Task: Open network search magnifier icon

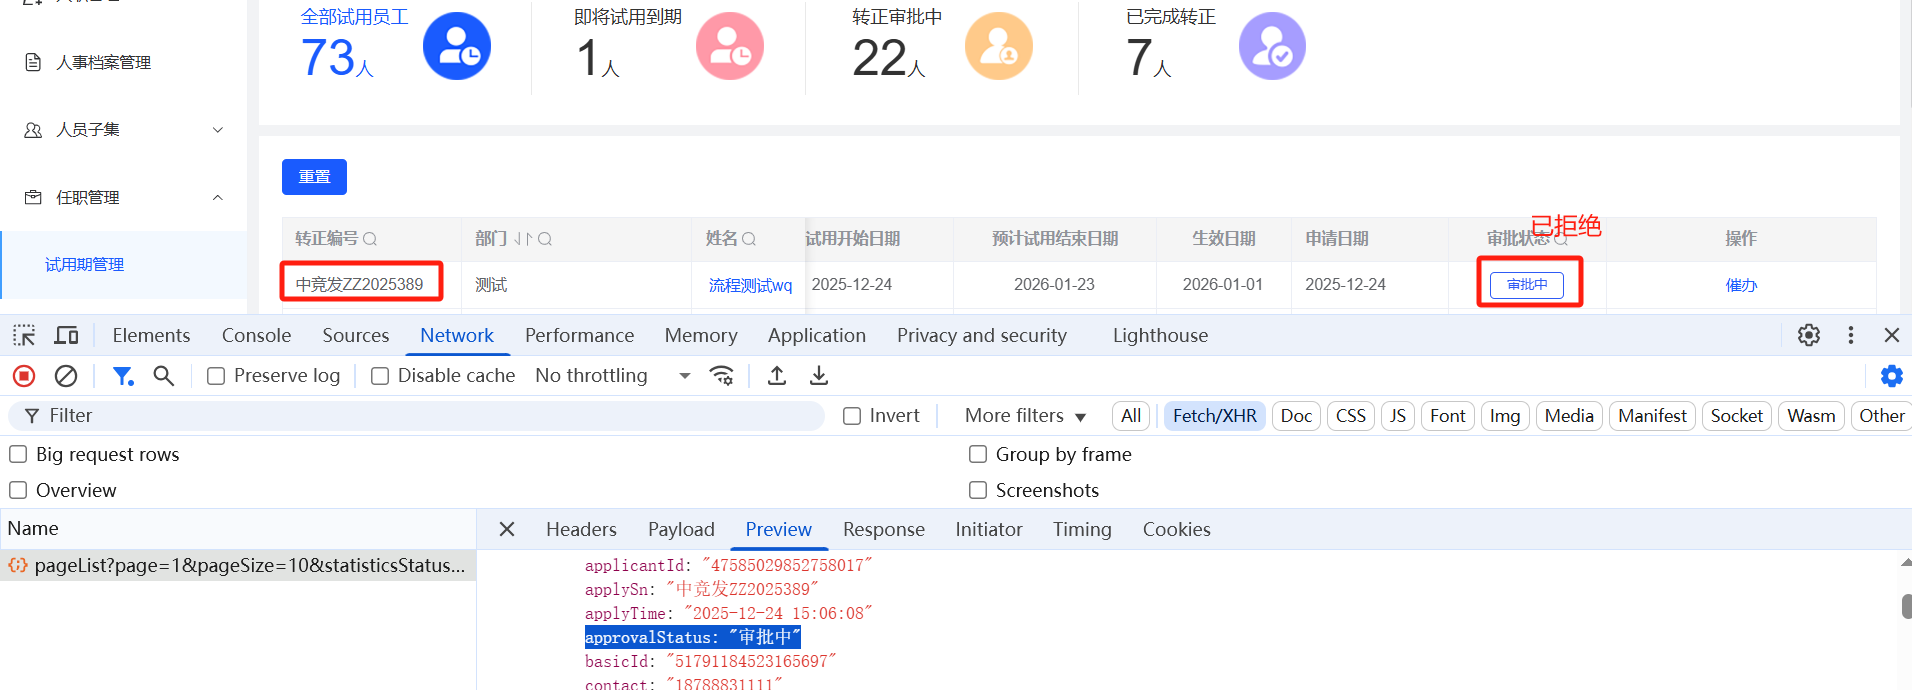Action: tap(163, 376)
